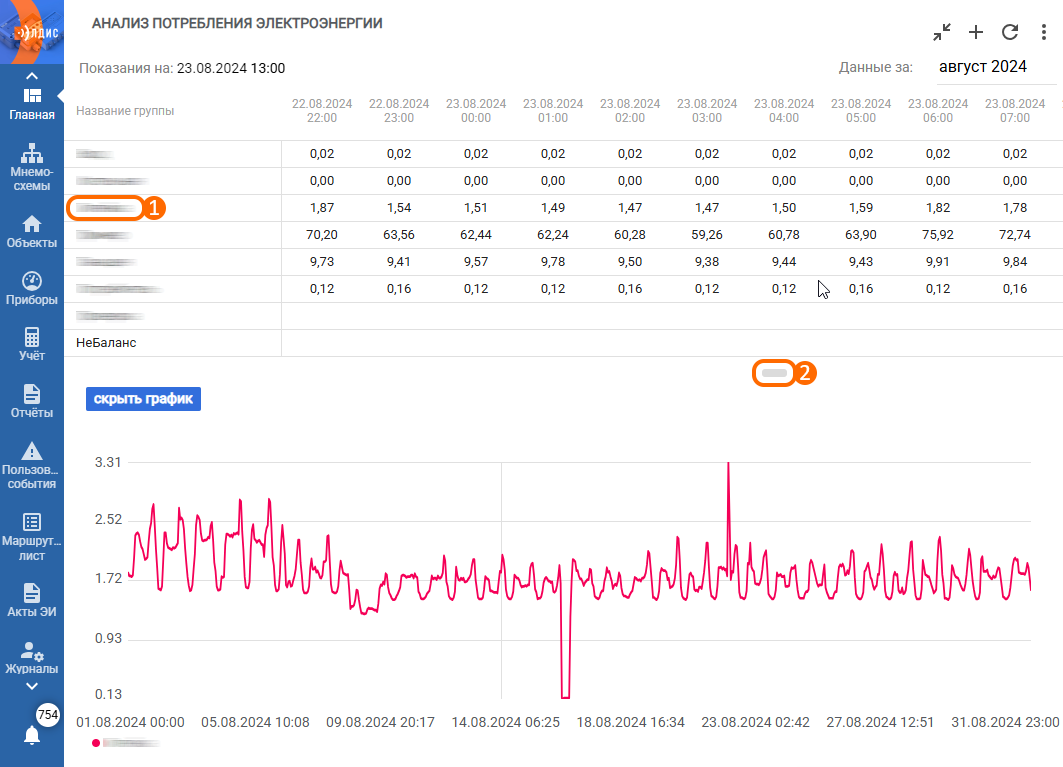Open the three-dot options menu
This screenshot has width=1063, height=767.
coord(1043,32)
